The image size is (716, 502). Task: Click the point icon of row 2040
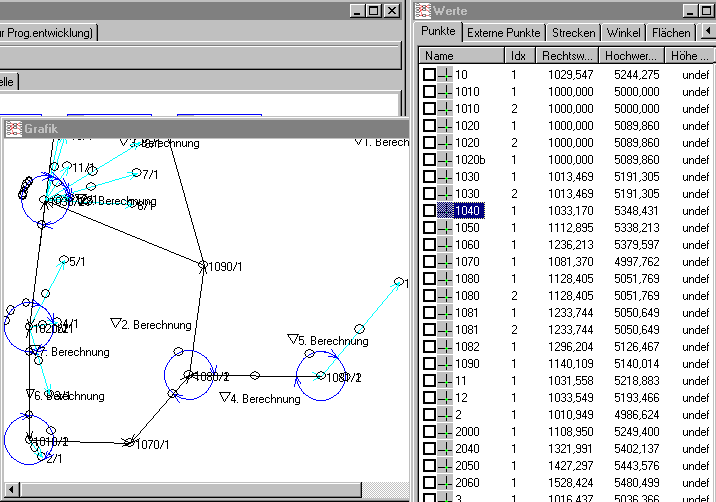click(445, 449)
